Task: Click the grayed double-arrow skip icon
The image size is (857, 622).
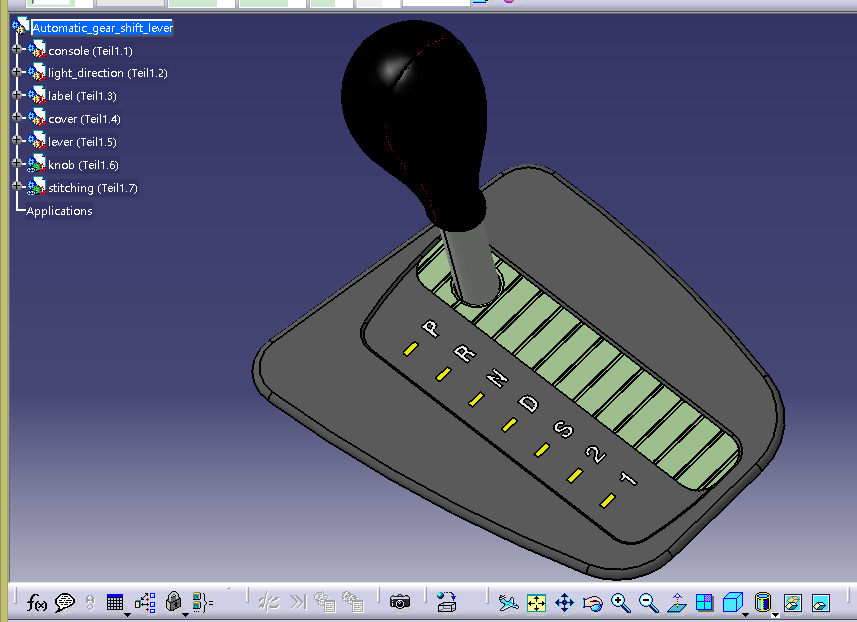Action: click(298, 602)
